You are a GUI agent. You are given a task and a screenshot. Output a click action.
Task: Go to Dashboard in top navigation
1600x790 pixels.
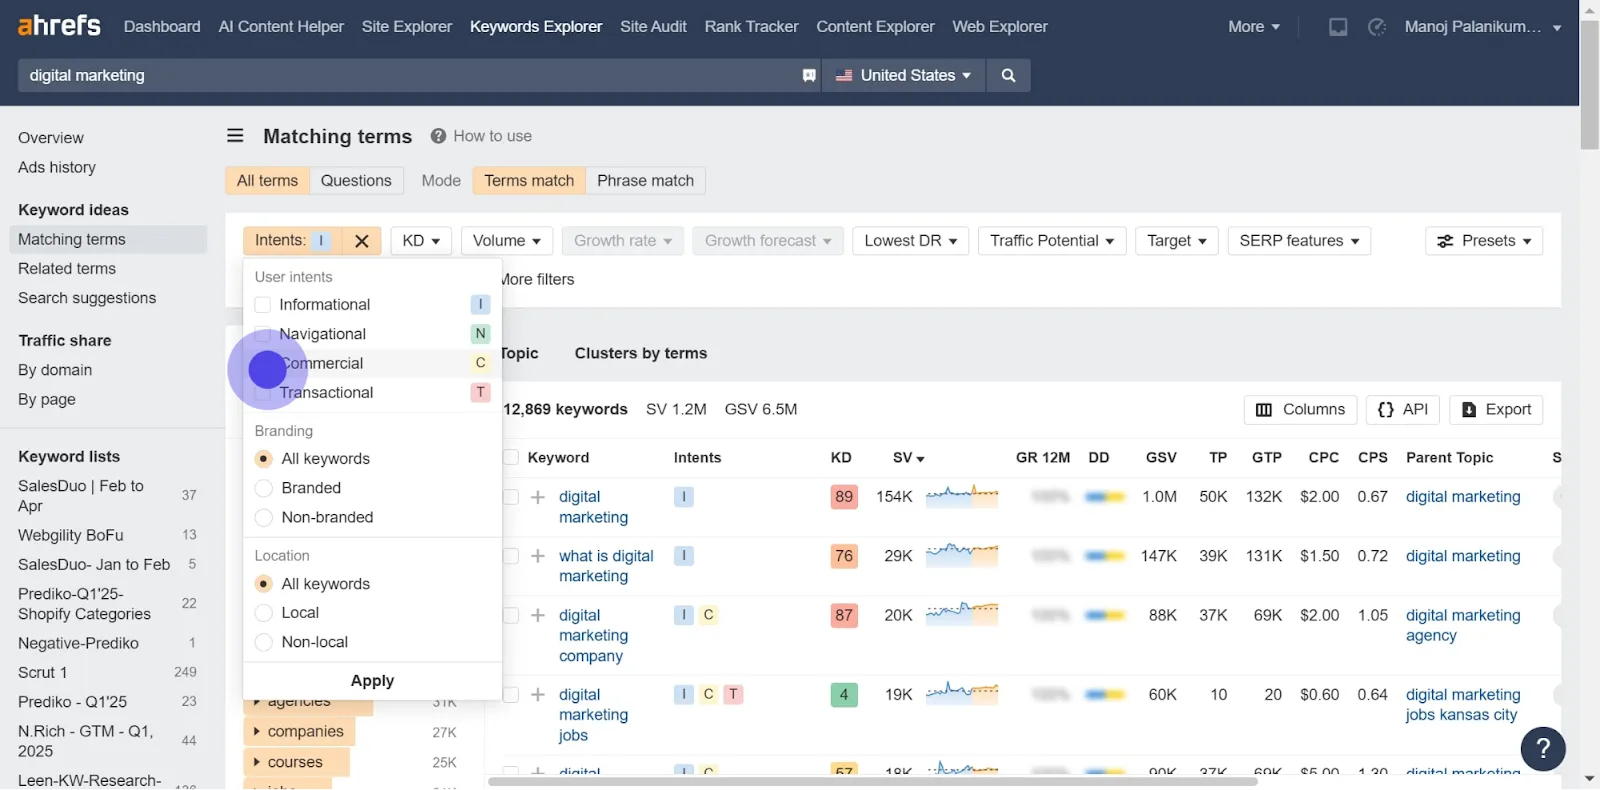coord(162,27)
